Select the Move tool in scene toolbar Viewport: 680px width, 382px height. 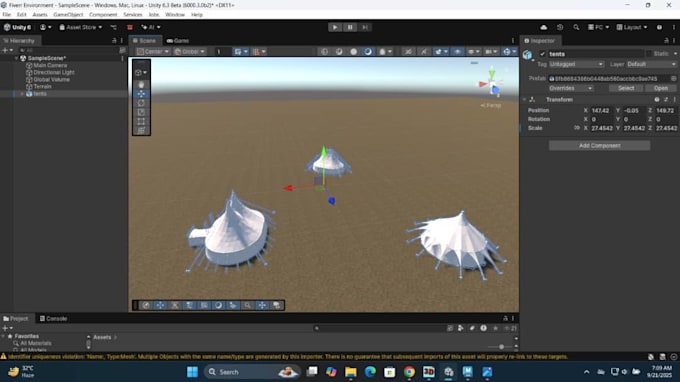pyautogui.click(x=141, y=94)
